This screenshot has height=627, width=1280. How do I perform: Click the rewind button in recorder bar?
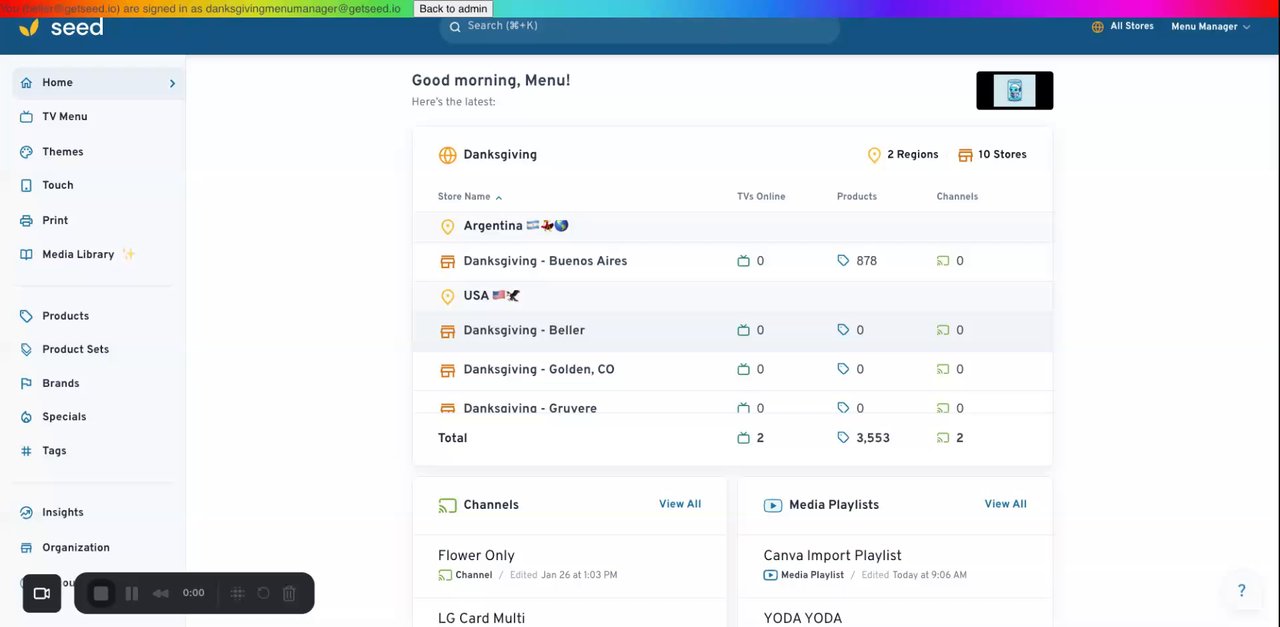click(x=160, y=593)
